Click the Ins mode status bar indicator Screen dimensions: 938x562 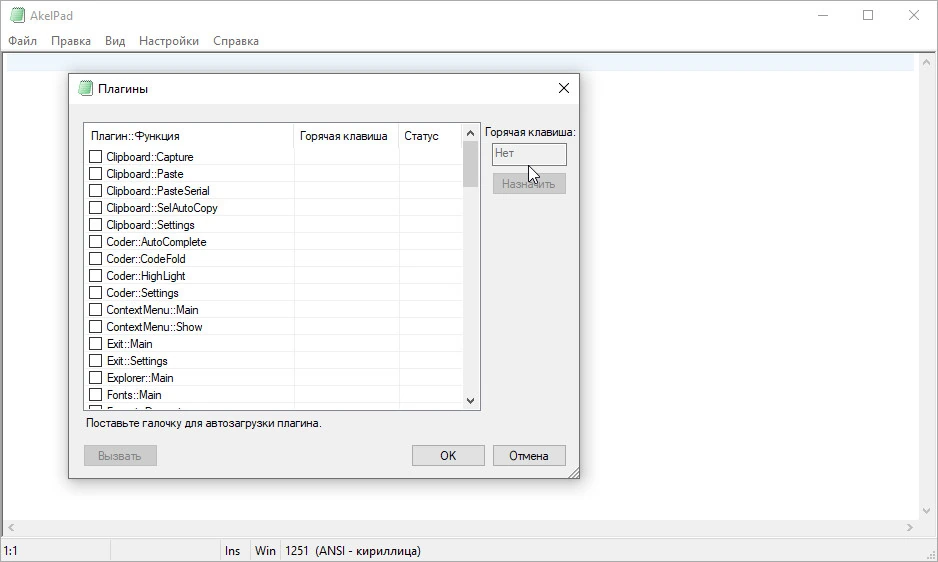(x=233, y=551)
